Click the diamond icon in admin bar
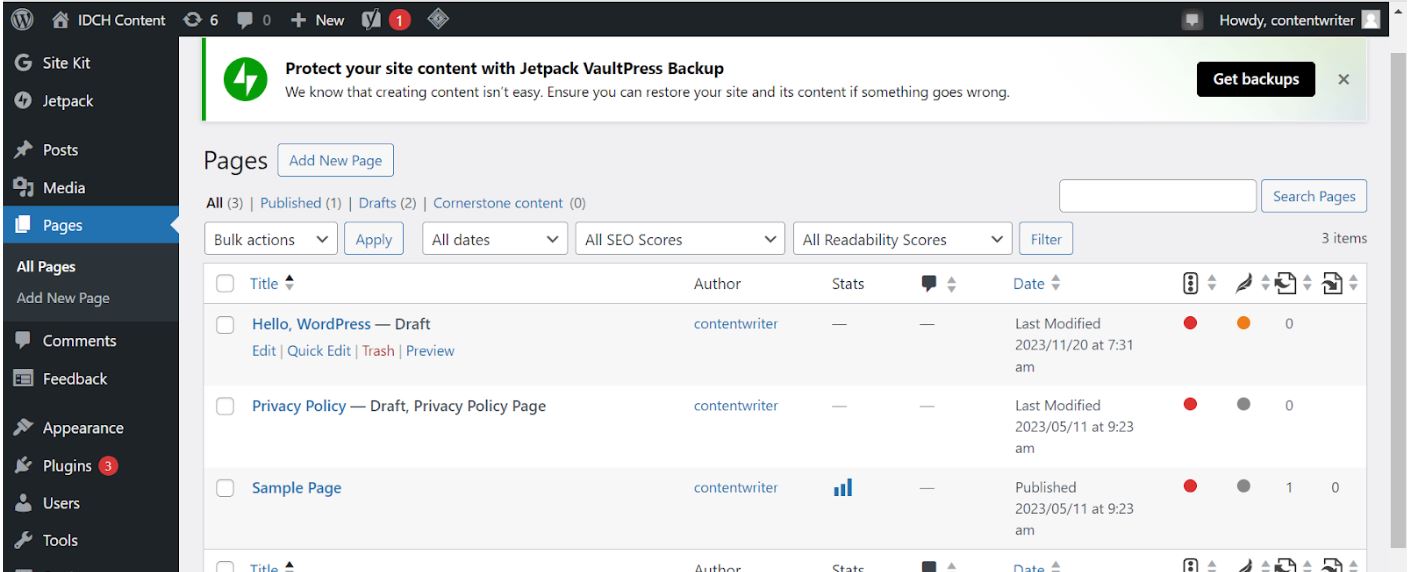The width and height of the screenshot is (1408, 572). (x=437, y=19)
